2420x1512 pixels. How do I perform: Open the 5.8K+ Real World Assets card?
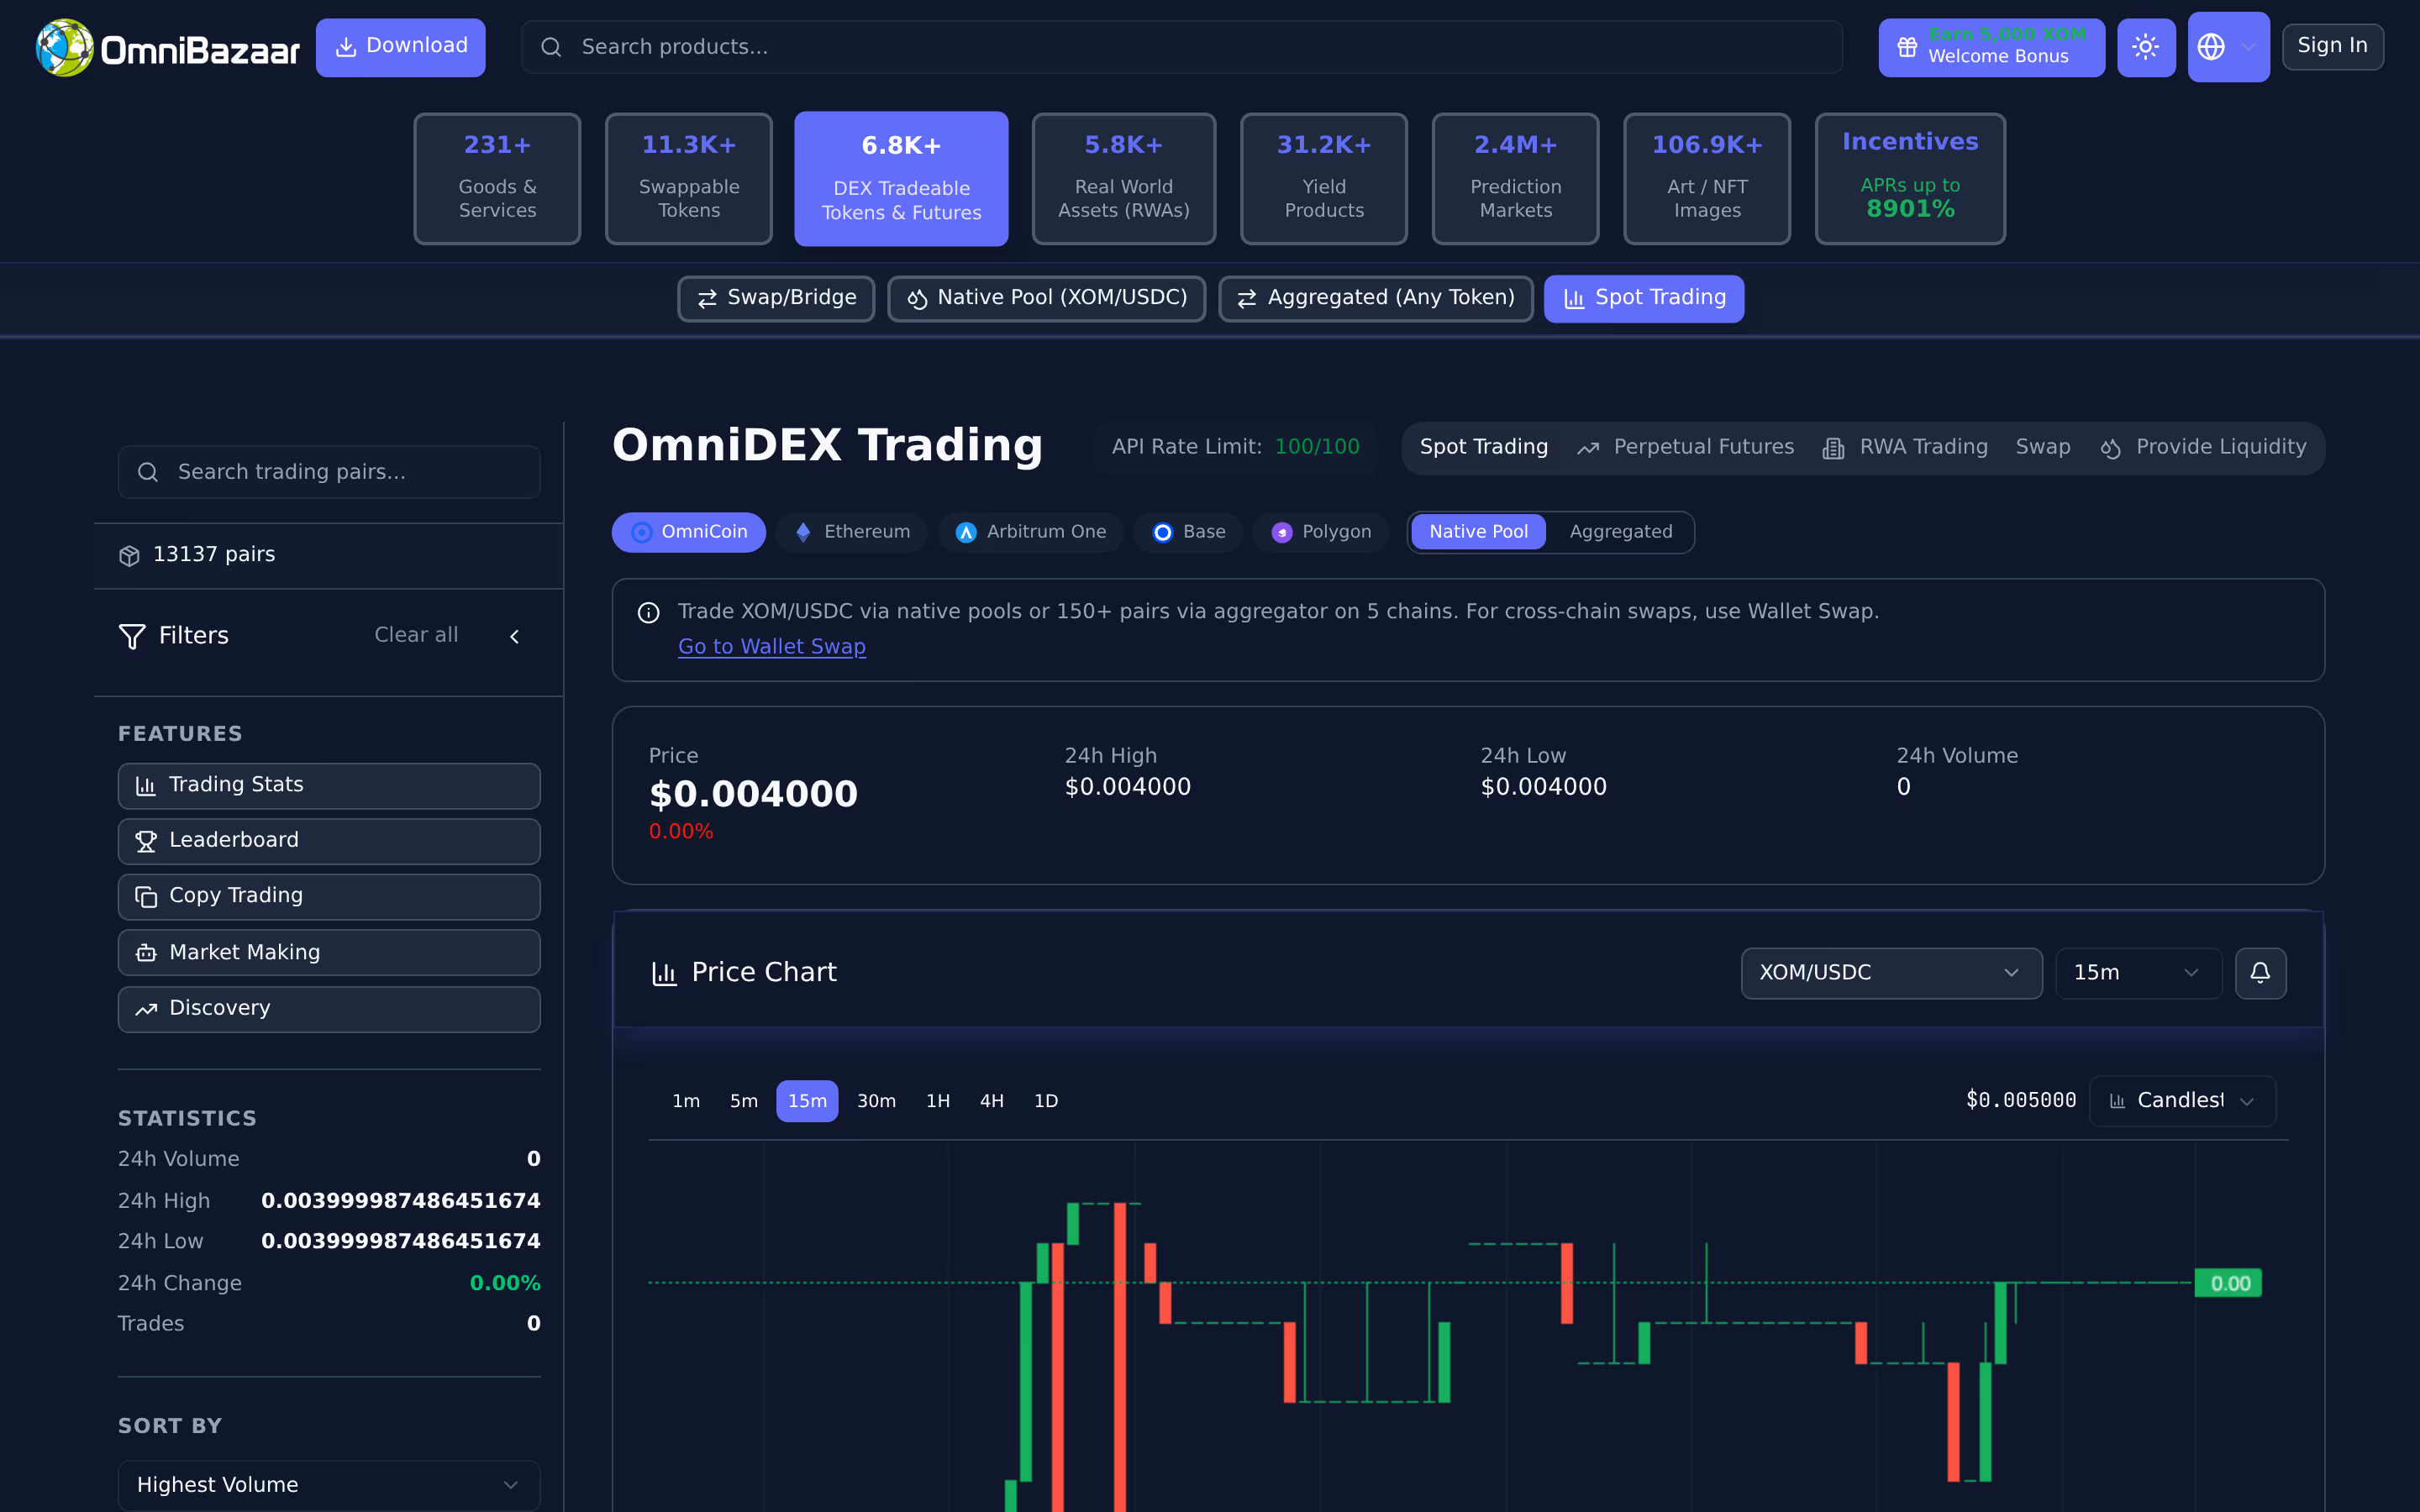click(1124, 179)
